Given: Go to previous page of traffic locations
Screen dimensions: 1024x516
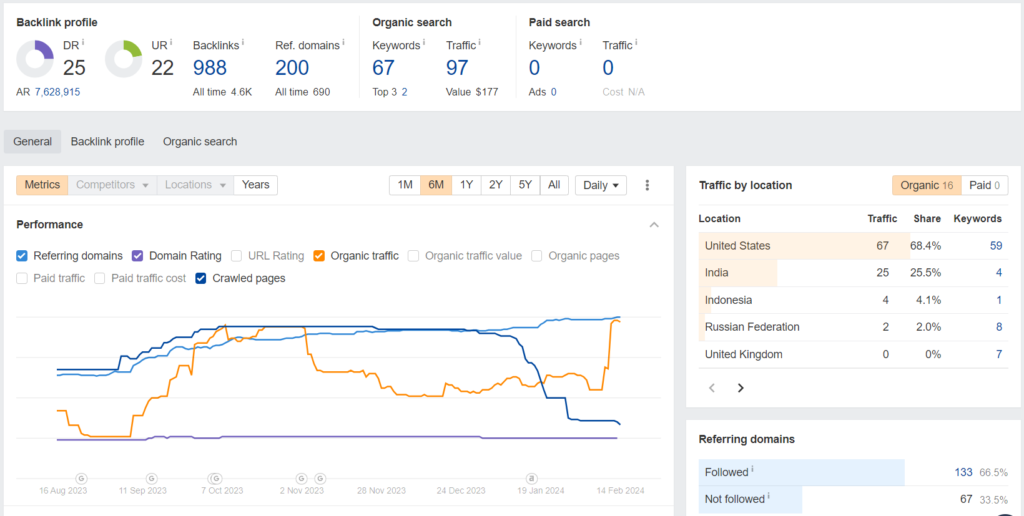Looking at the screenshot, I should pyautogui.click(x=712, y=388).
